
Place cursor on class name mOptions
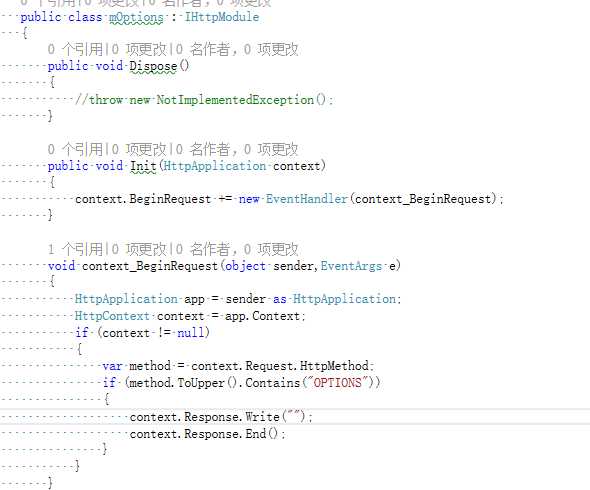point(136,17)
